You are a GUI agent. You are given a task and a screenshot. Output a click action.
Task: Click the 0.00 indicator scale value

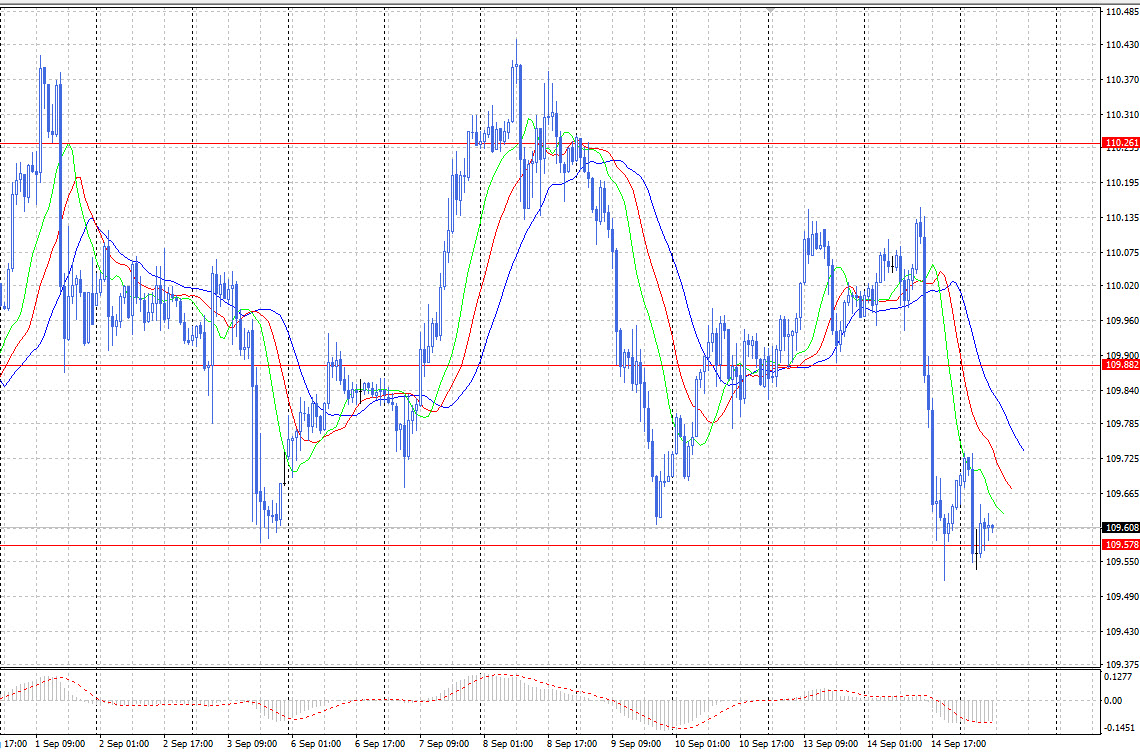[1112, 701]
